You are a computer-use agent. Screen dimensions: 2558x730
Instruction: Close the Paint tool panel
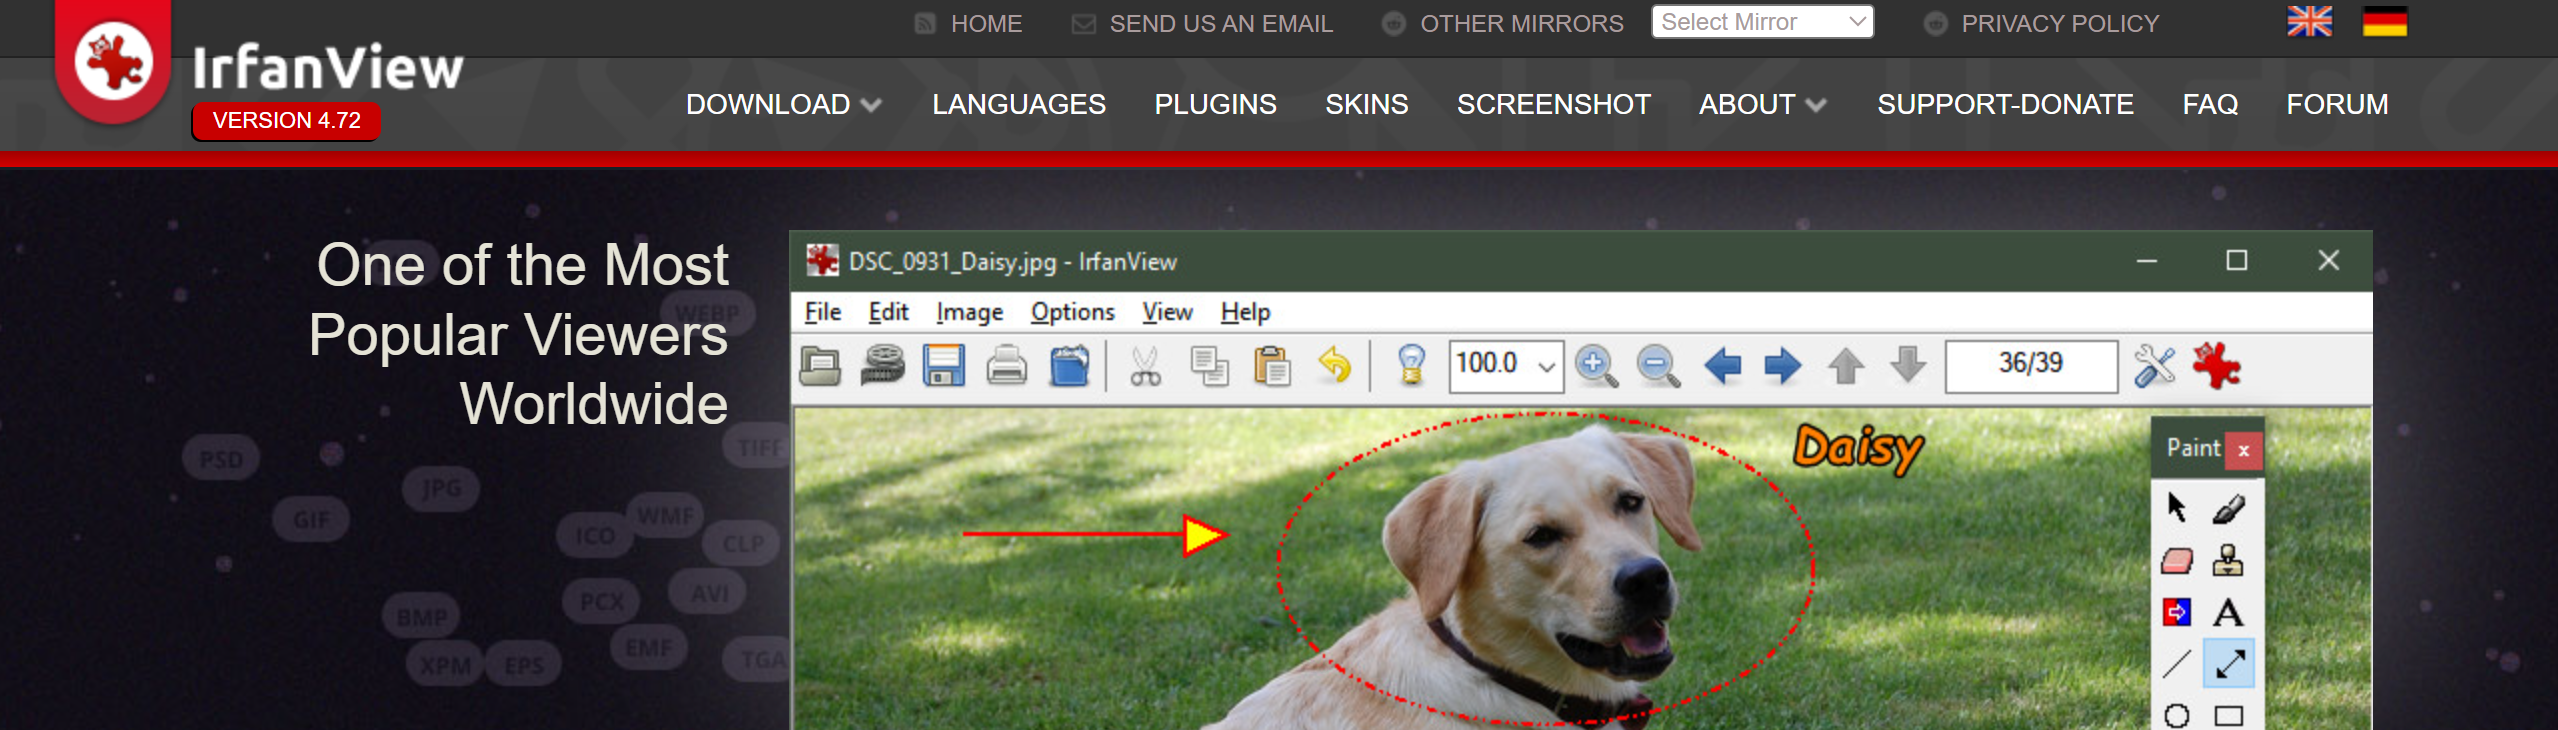2244,450
